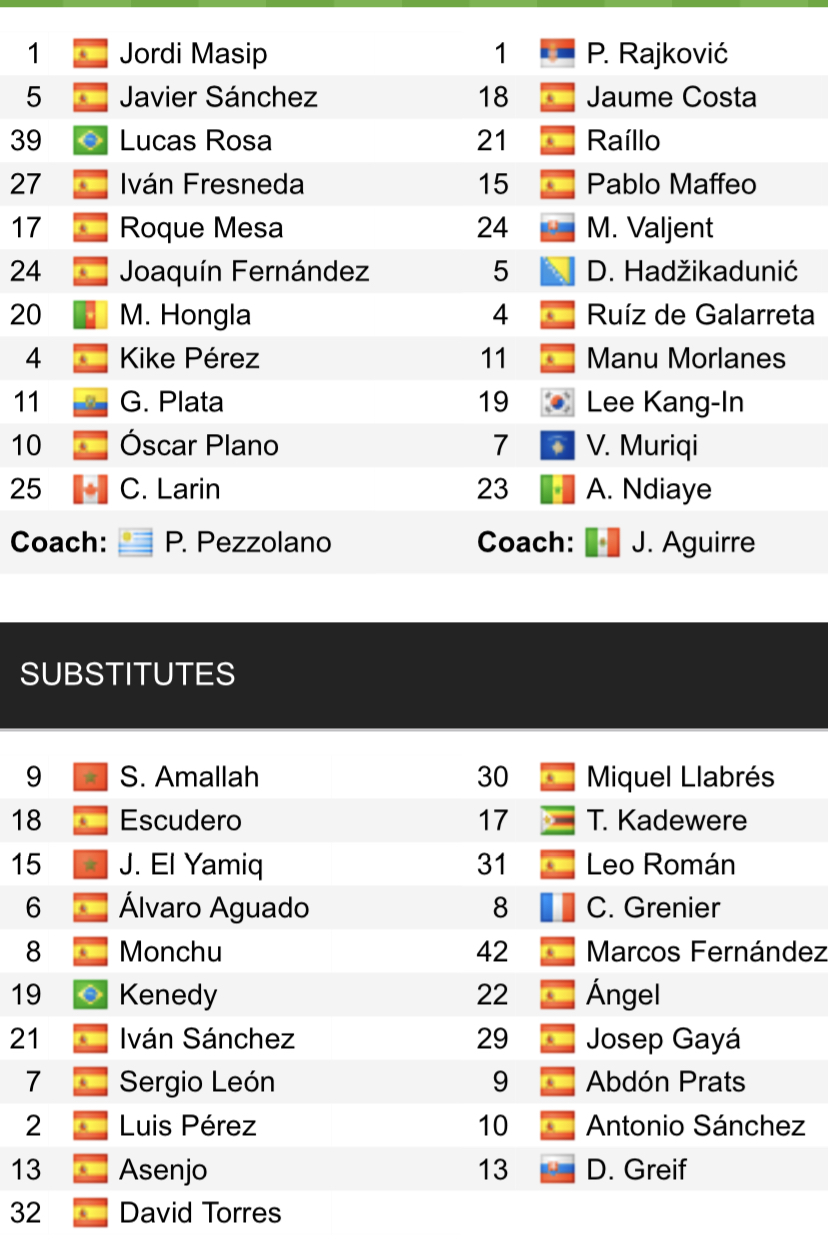Click the Serbia flag beside P. Rajković
This screenshot has width=828, height=1253.
558,54
